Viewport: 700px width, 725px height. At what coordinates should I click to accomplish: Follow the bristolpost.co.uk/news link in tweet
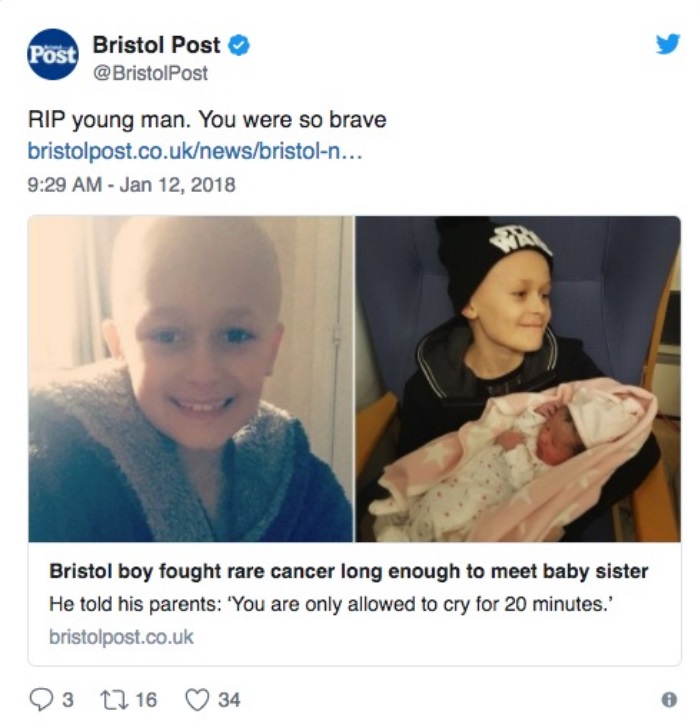tap(195, 151)
